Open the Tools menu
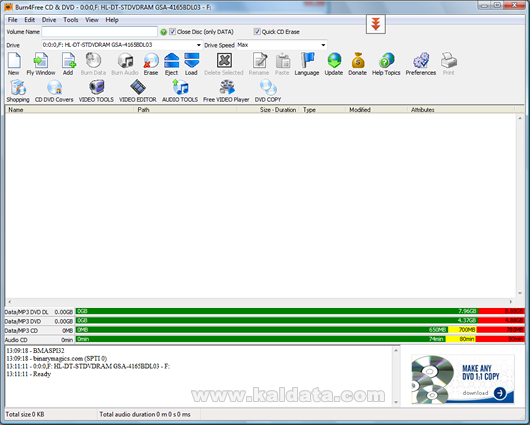The height and width of the screenshot is (425, 530). coord(71,20)
